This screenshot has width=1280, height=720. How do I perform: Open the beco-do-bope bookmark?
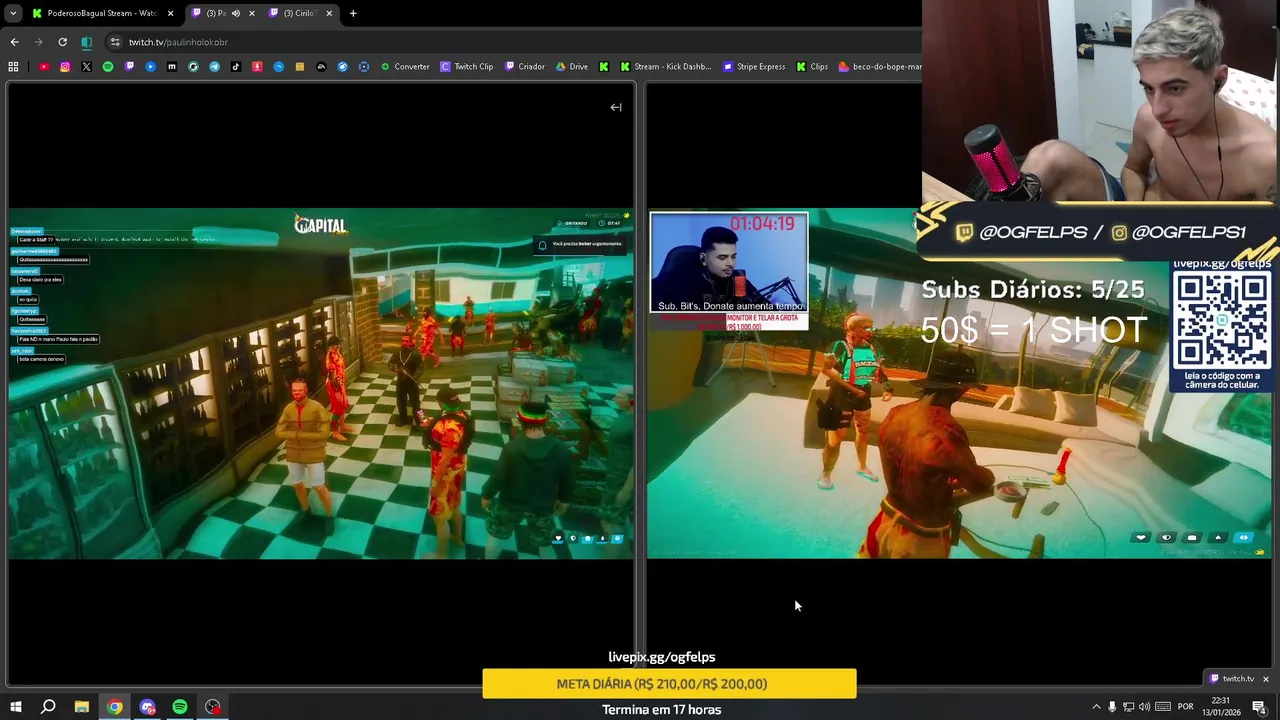point(880,67)
